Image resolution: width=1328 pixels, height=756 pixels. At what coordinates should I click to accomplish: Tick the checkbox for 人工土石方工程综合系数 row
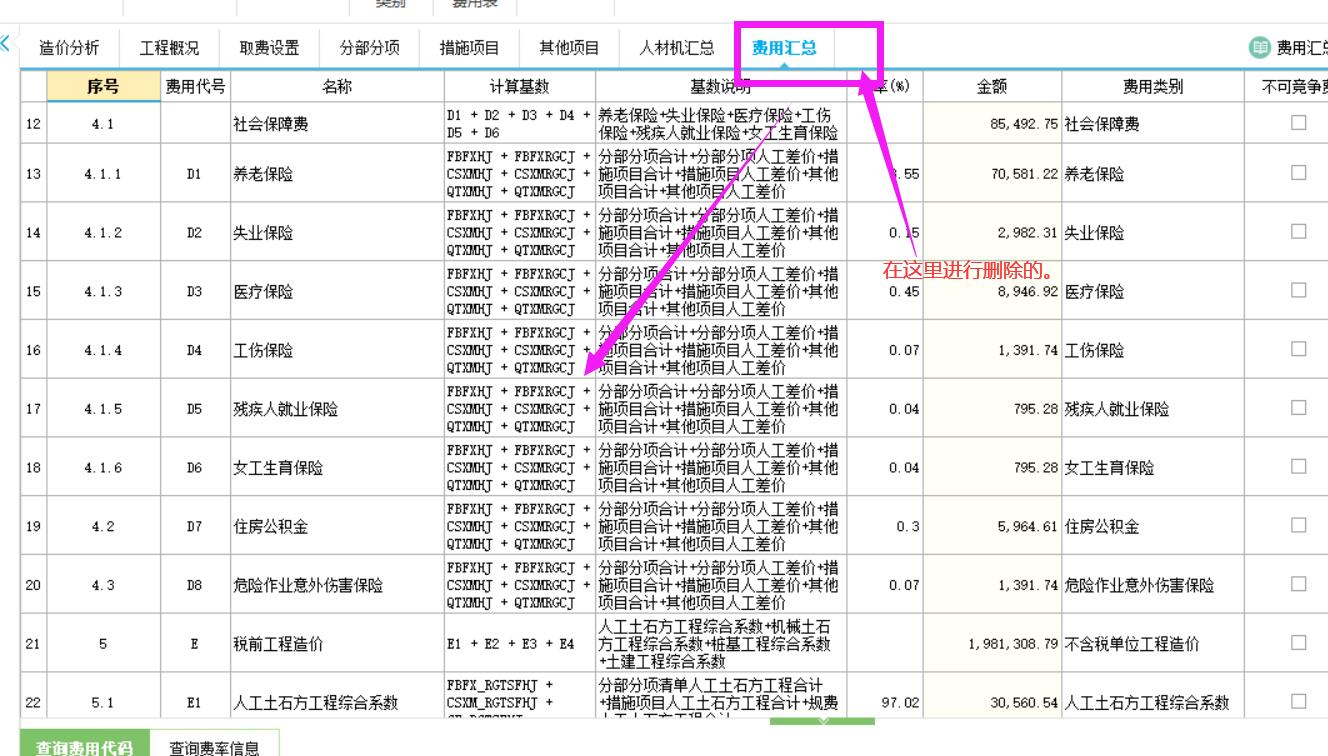[1299, 701]
